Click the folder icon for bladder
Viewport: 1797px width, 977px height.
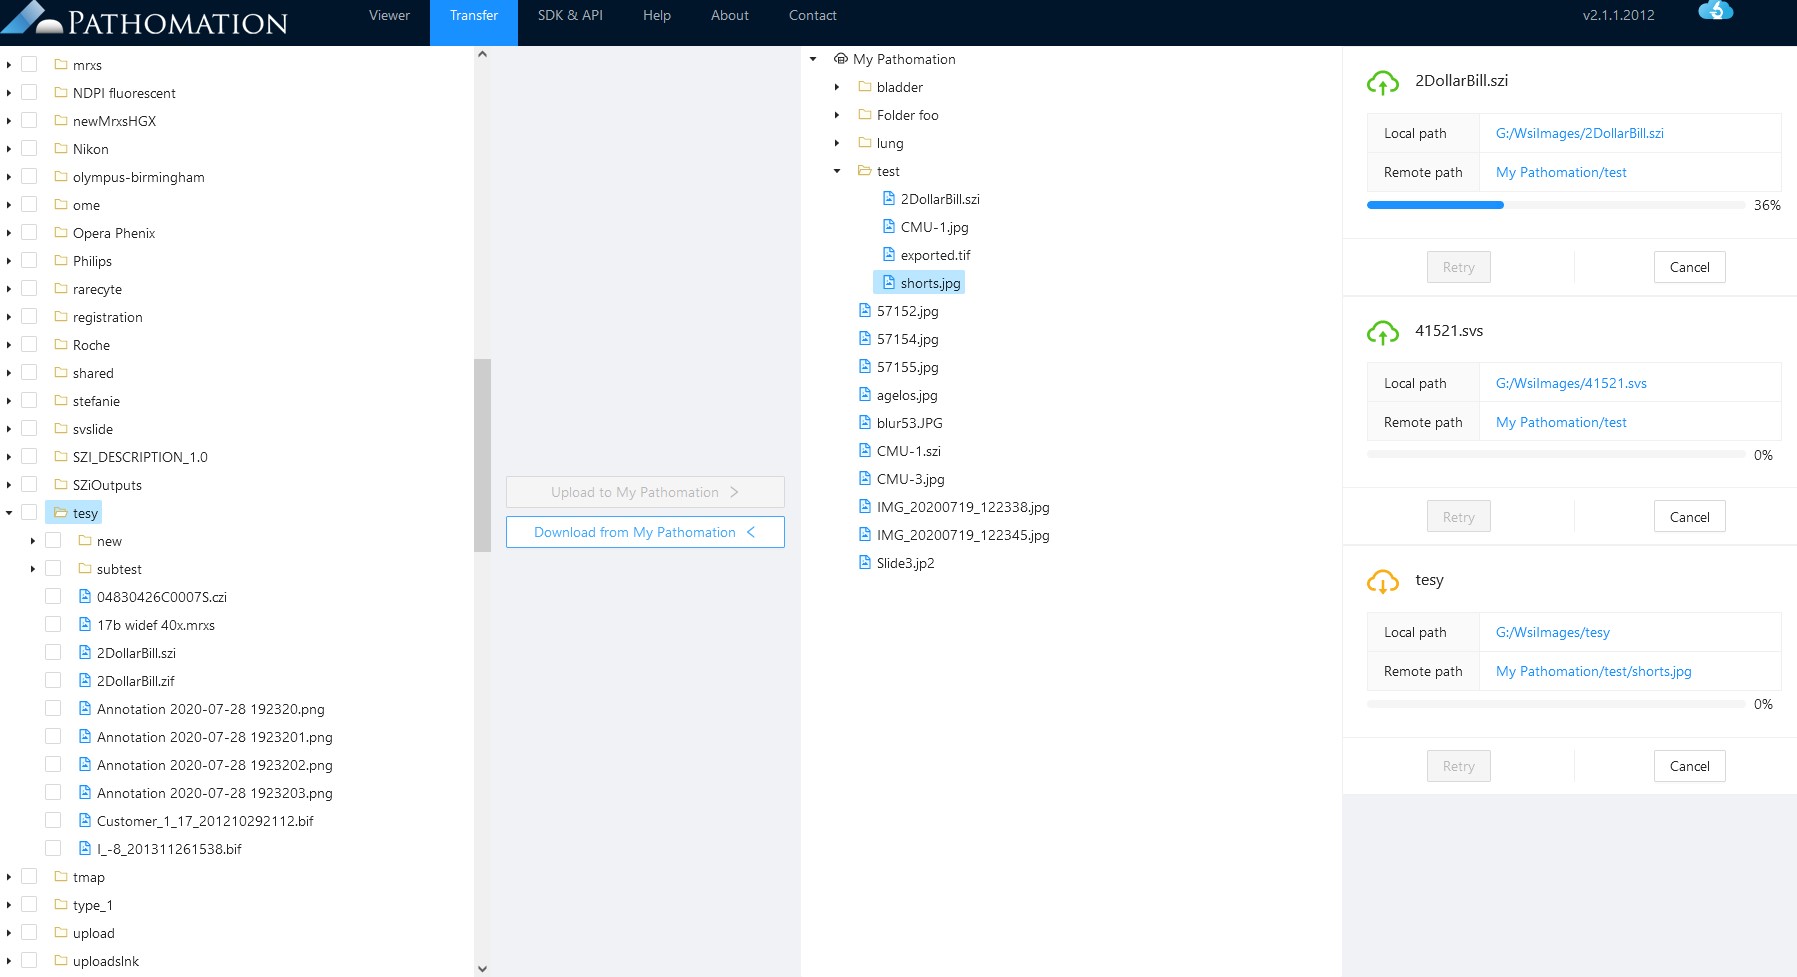(865, 87)
